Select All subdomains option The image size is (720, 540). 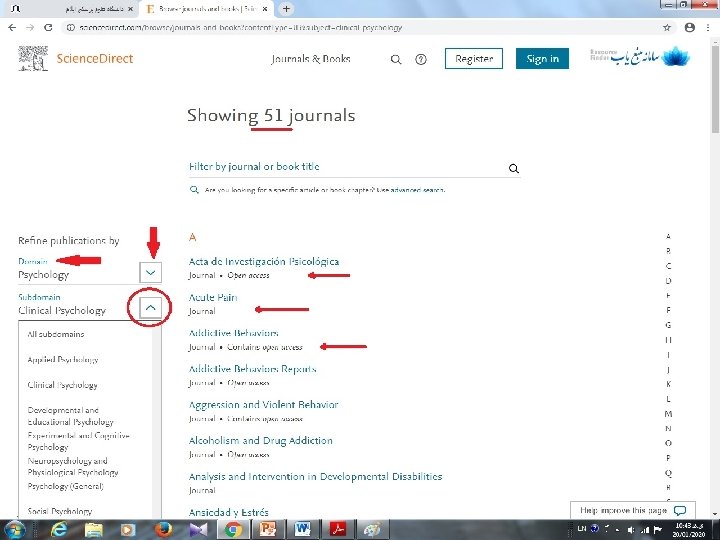coord(56,334)
